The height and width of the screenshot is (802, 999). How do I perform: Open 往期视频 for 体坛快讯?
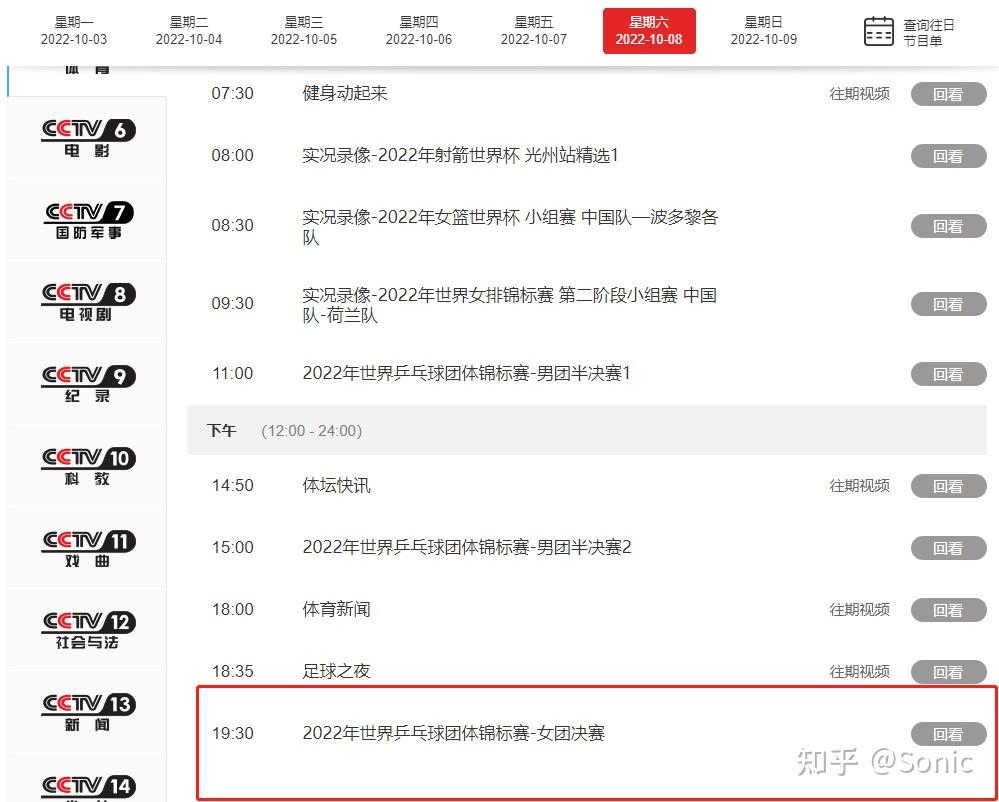pos(859,485)
